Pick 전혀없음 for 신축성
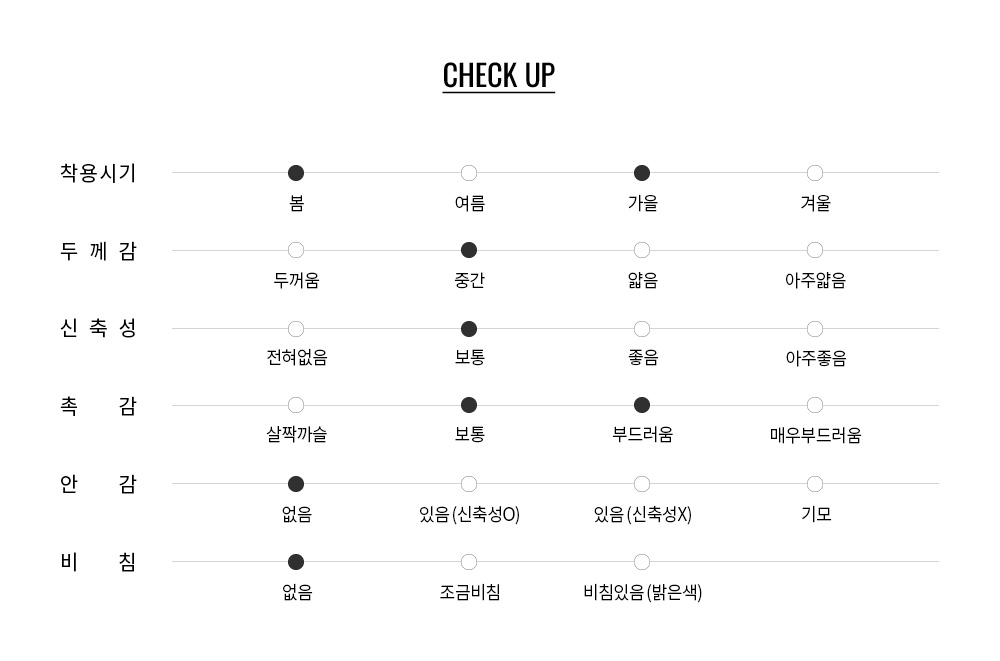1000x661 pixels. 296,329
